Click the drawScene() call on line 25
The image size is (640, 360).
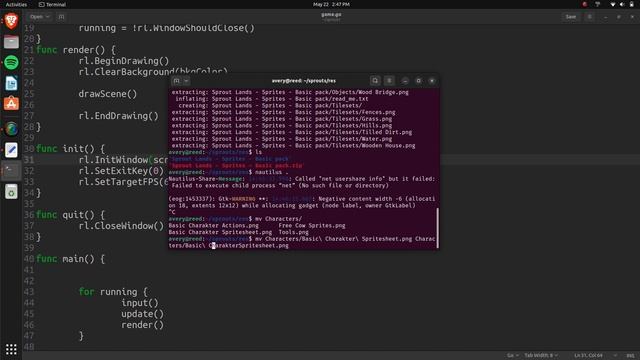click(108, 94)
